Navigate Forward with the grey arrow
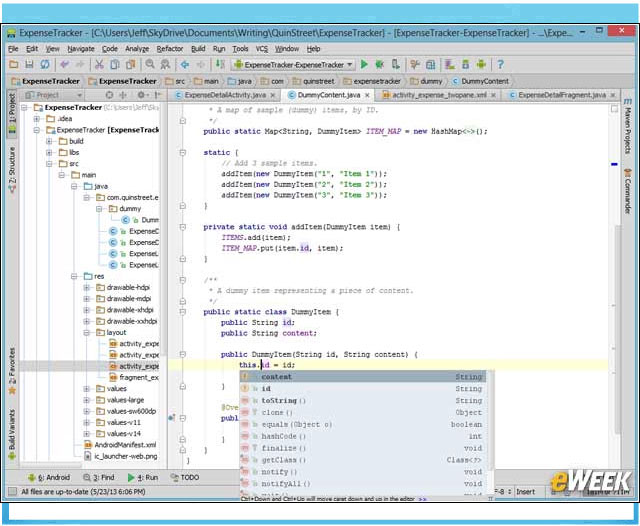640x526 pixels. [x=200, y=64]
